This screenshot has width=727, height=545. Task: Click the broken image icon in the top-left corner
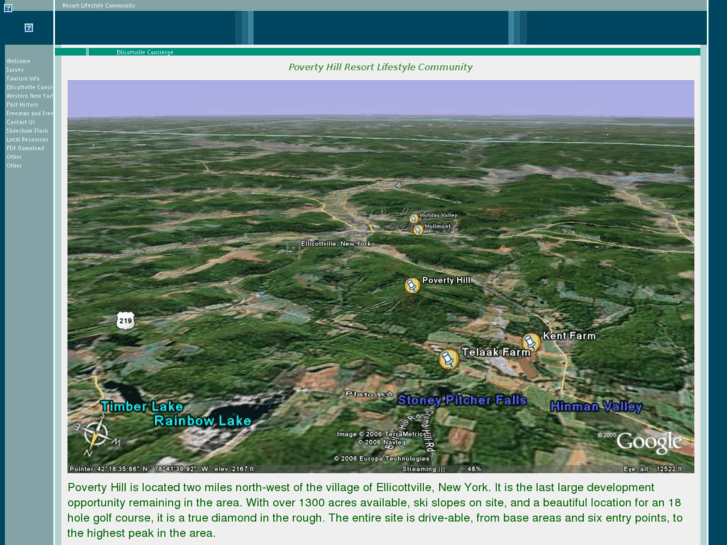pyautogui.click(x=8, y=8)
